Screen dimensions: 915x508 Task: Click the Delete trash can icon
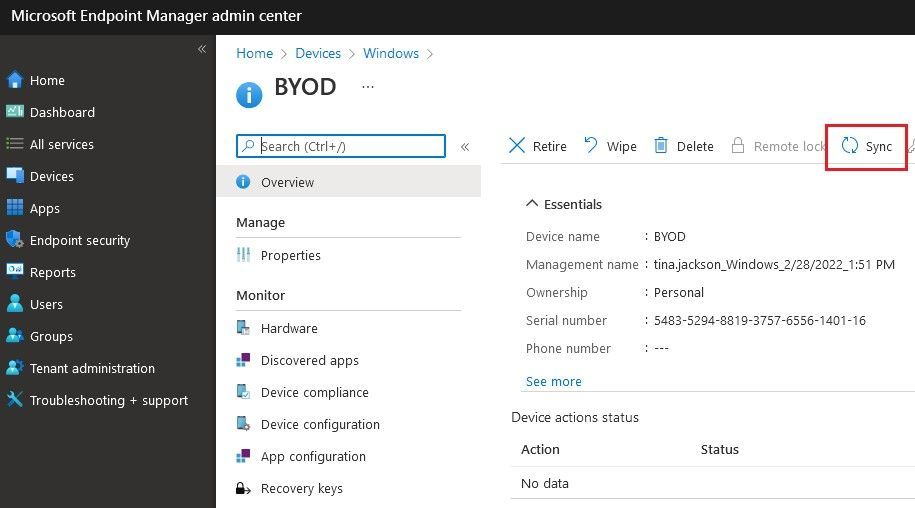point(661,145)
